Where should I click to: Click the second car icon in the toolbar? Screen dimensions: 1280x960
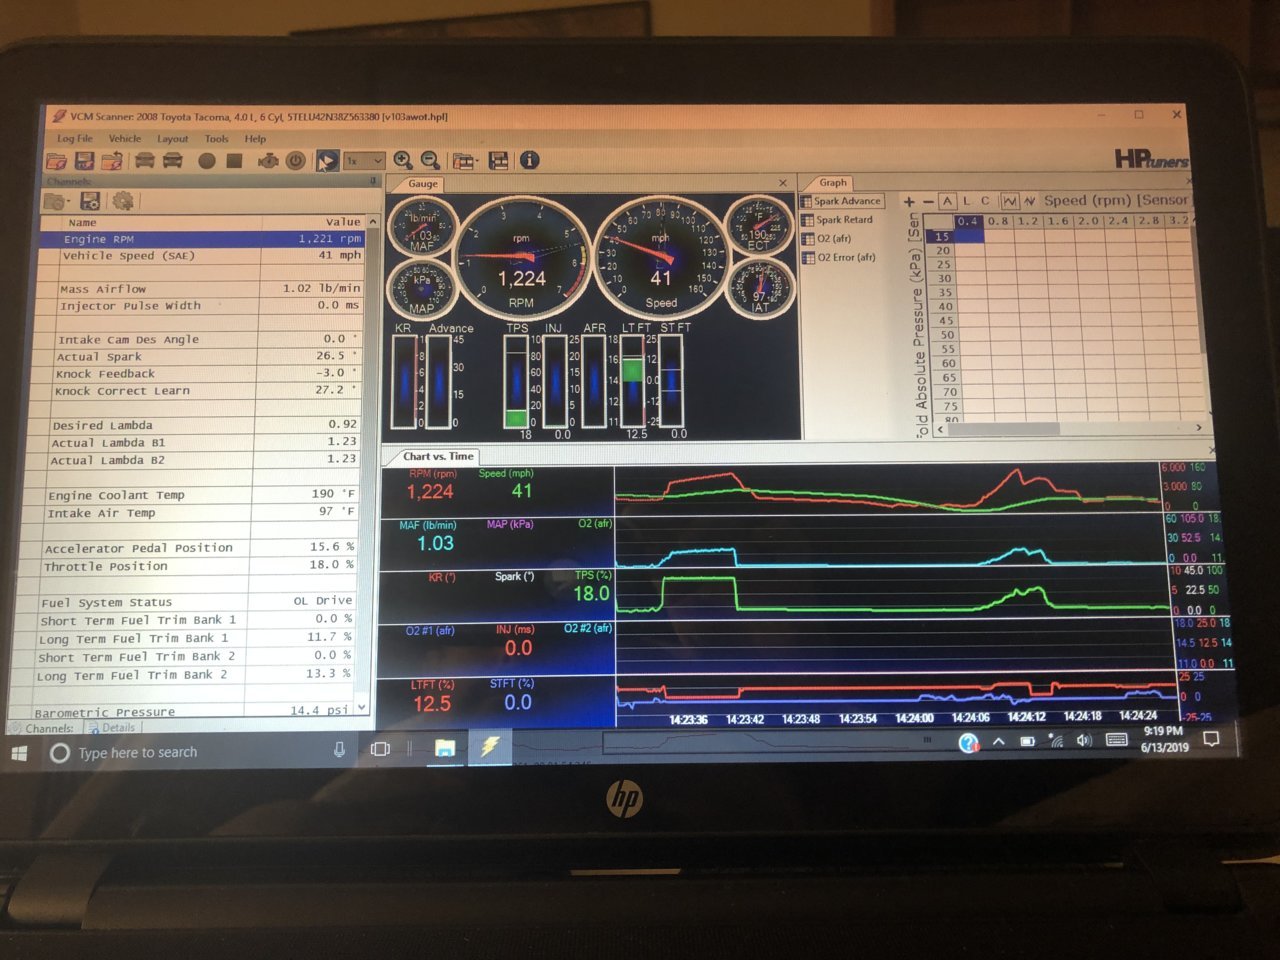(173, 160)
